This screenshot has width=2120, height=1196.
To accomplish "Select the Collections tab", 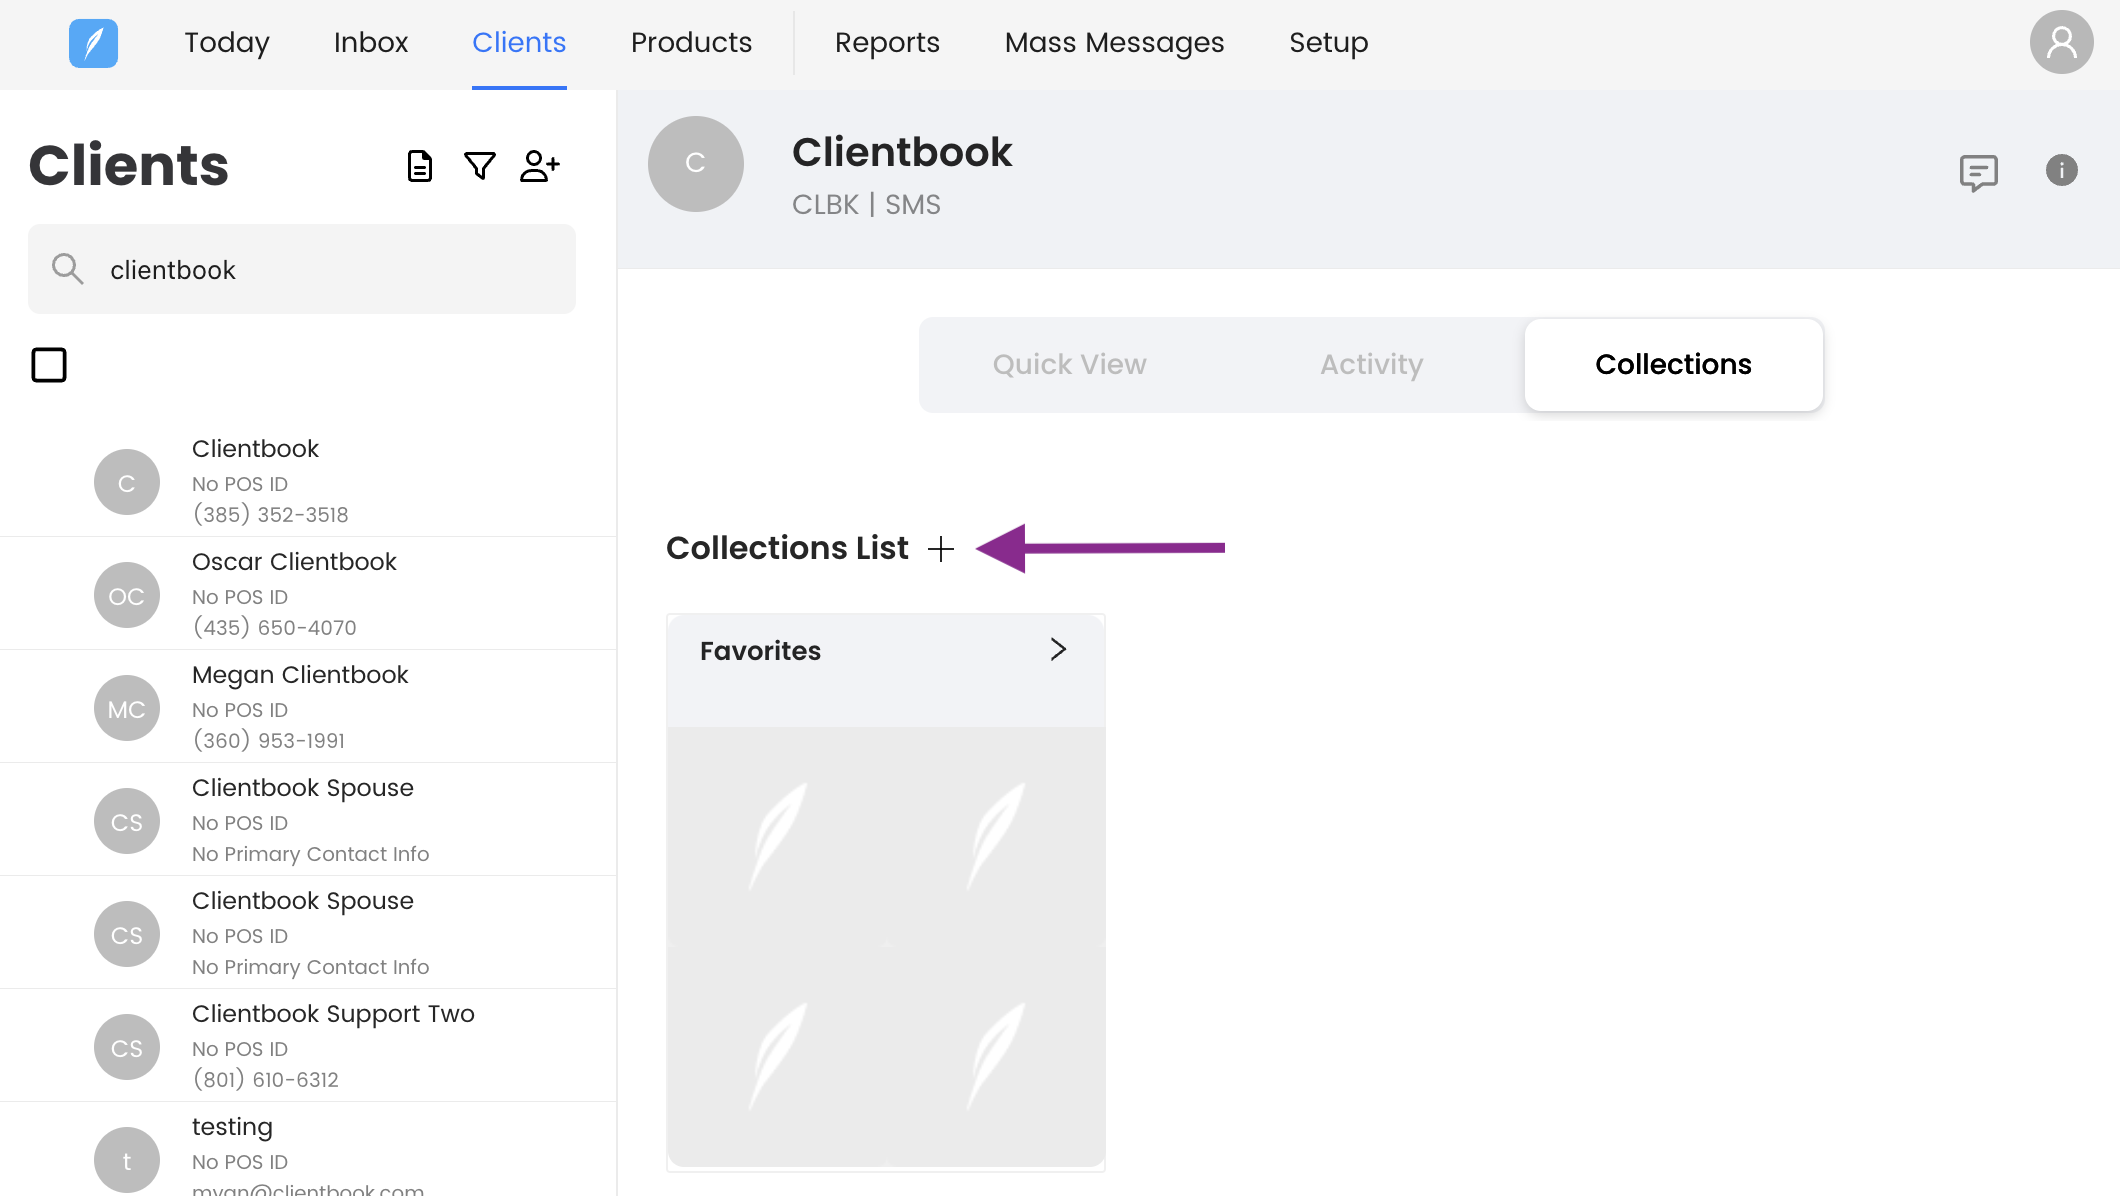I will pos(1673,364).
